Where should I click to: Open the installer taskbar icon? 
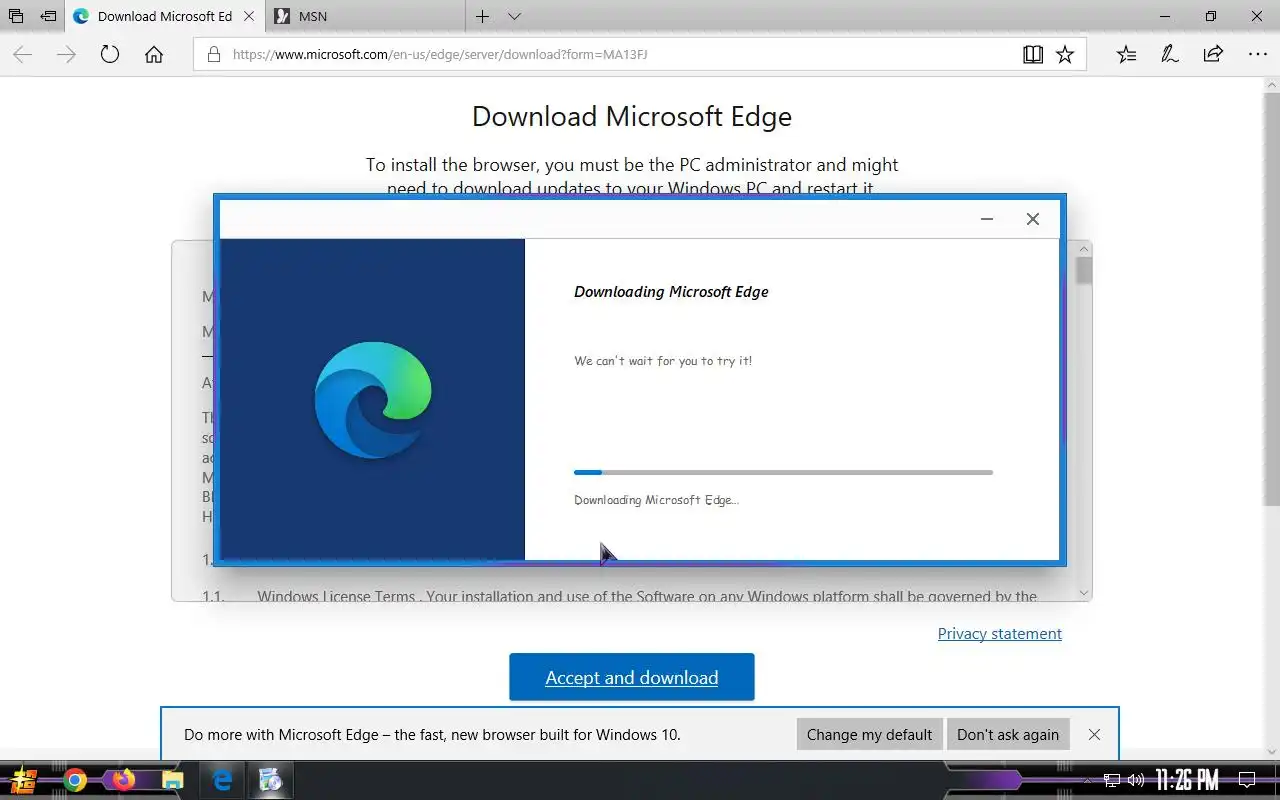[270, 780]
